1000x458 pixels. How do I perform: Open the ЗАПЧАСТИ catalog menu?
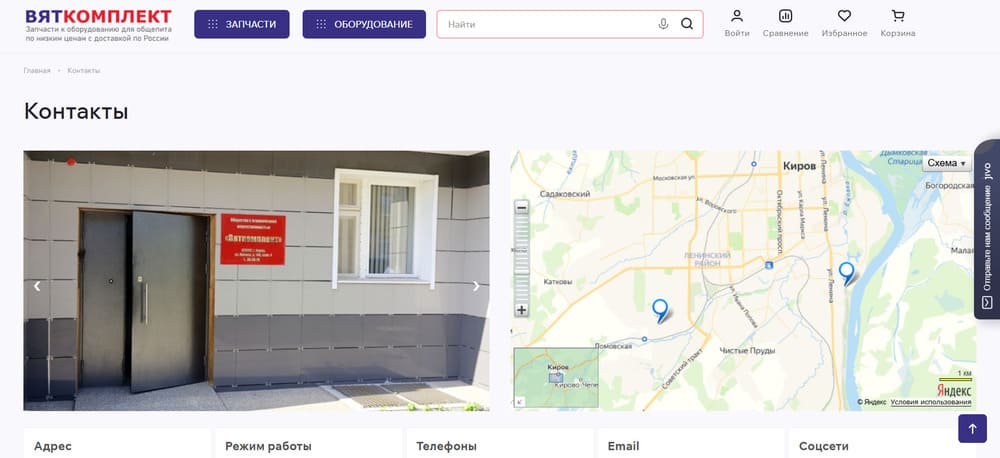click(242, 24)
